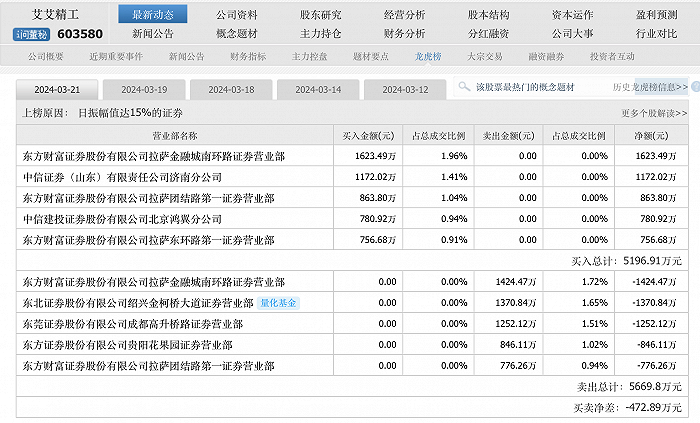The width and height of the screenshot is (700, 423).
Task: Open 股本结构 menu item
Action: click(x=488, y=15)
